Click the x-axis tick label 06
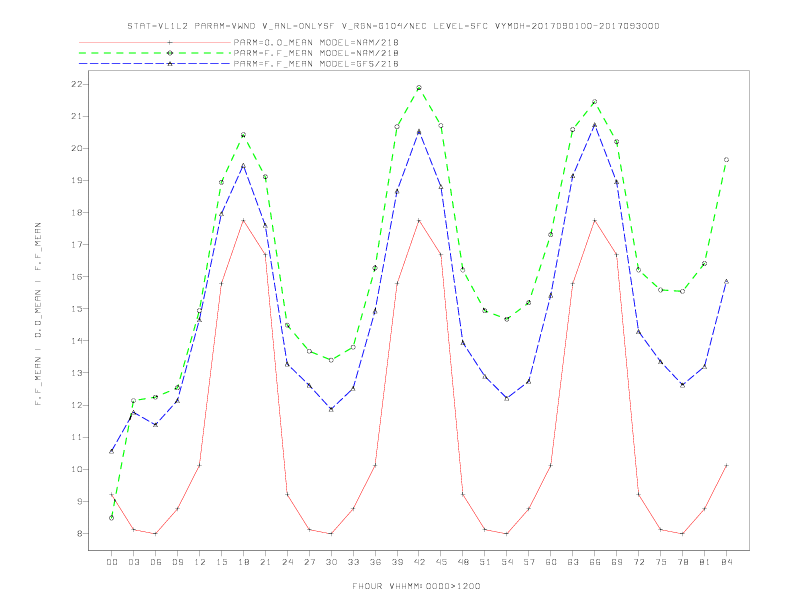The width and height of the screenshot is (792, 612). pos(156,562)
